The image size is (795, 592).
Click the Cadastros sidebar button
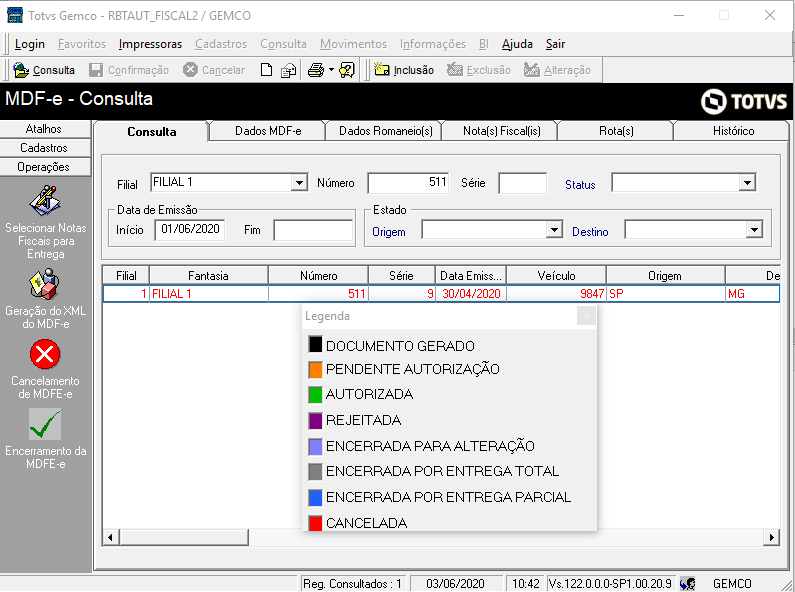(x=45, y=147)
